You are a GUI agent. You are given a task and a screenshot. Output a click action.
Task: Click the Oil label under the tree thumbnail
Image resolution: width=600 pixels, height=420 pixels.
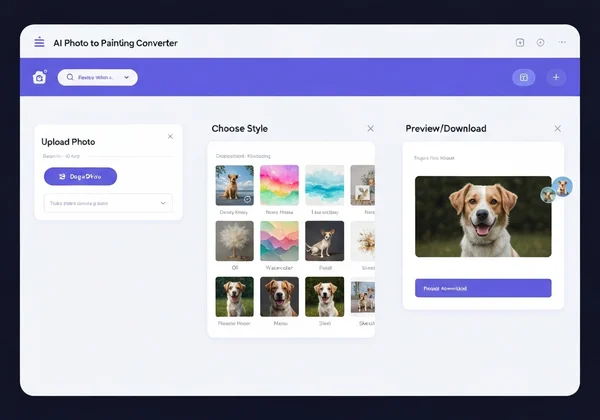tap(235, 268)
